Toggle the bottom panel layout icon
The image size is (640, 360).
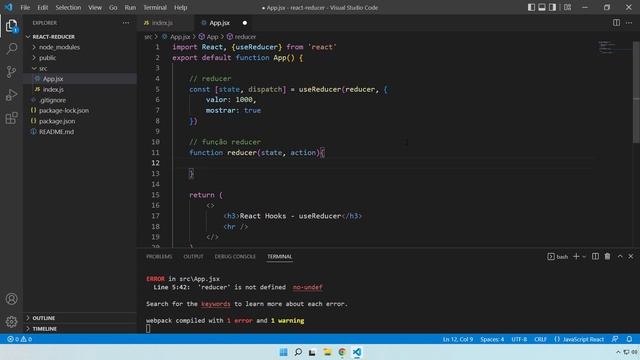tap(542, 7)
